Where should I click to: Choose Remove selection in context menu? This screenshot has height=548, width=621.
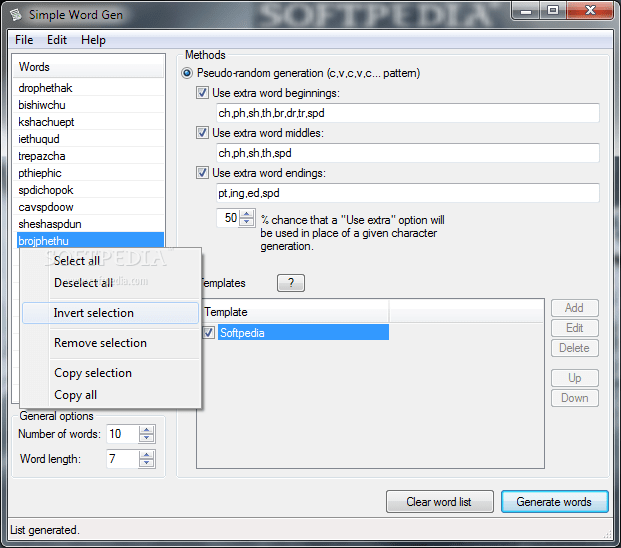pyautogui.click(x=111, y=343)
